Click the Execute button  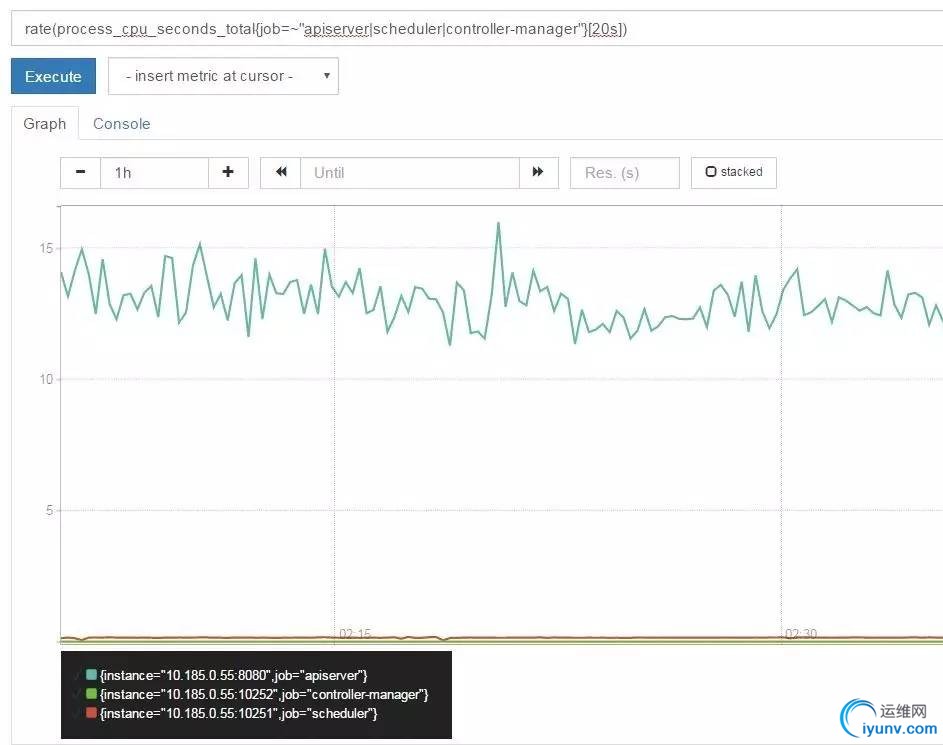(54, 76)
